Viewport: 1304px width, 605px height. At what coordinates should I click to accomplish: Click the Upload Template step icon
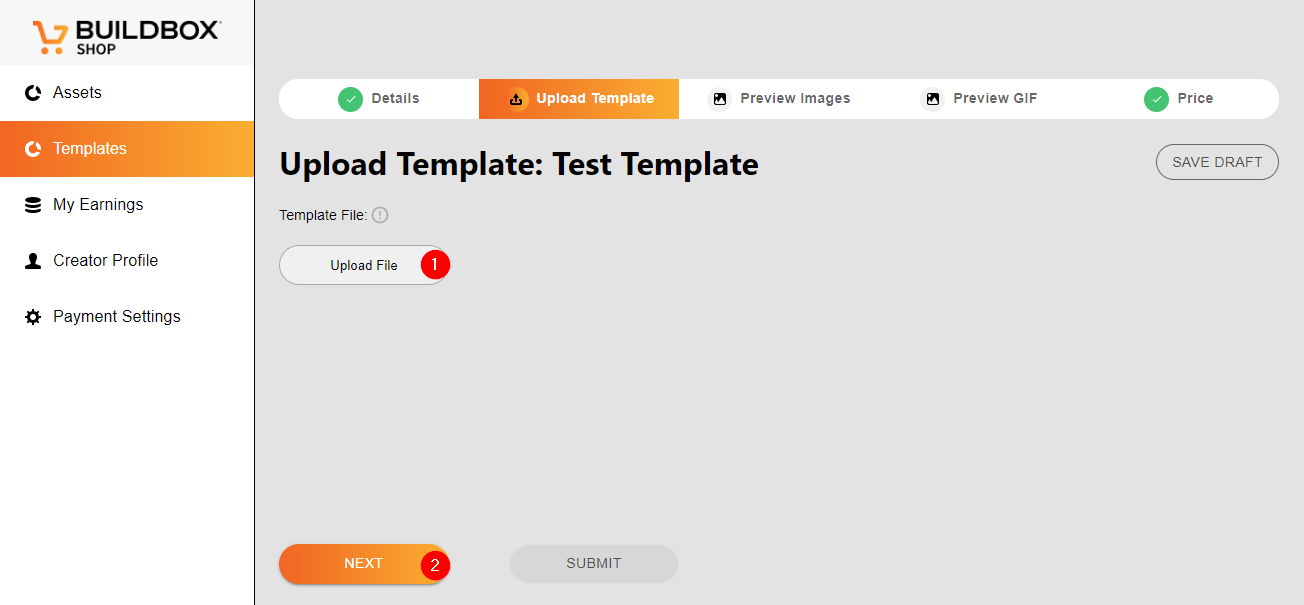tap(517, 99)
